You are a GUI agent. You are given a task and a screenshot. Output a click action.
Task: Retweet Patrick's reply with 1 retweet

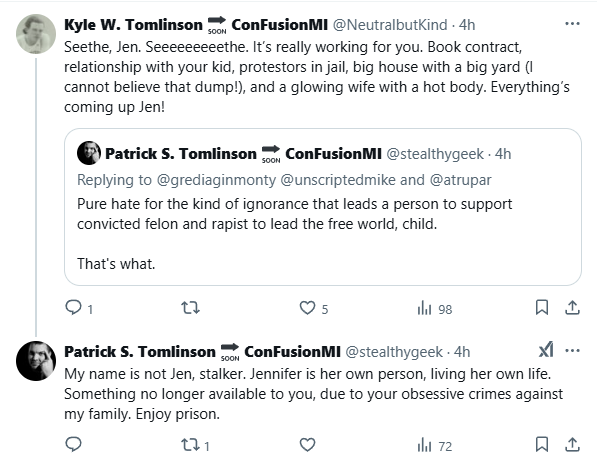tap(195, 445)
